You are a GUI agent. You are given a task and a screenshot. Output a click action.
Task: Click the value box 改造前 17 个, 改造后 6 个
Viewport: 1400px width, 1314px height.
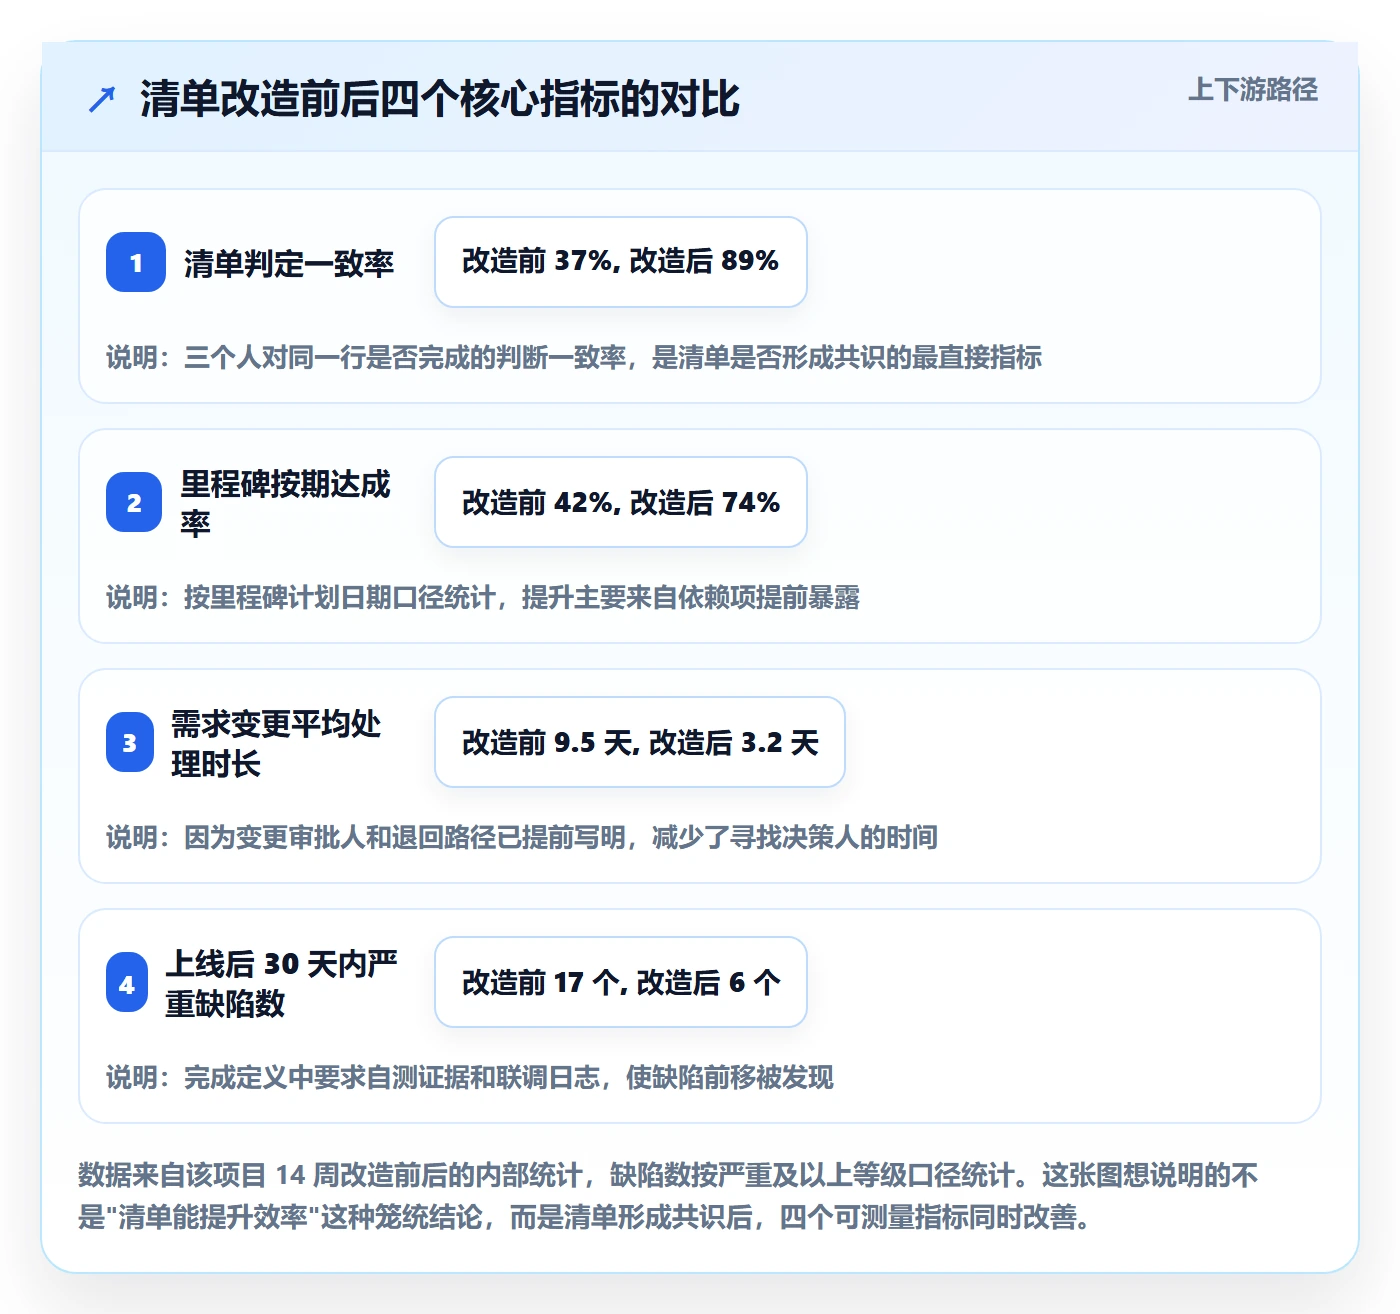tap(621, 982)
